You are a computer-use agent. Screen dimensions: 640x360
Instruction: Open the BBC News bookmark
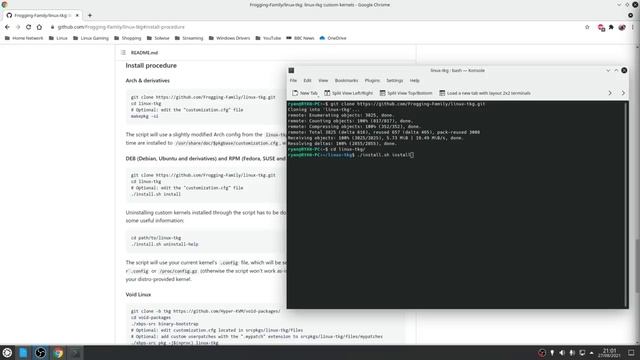[300, 38]
